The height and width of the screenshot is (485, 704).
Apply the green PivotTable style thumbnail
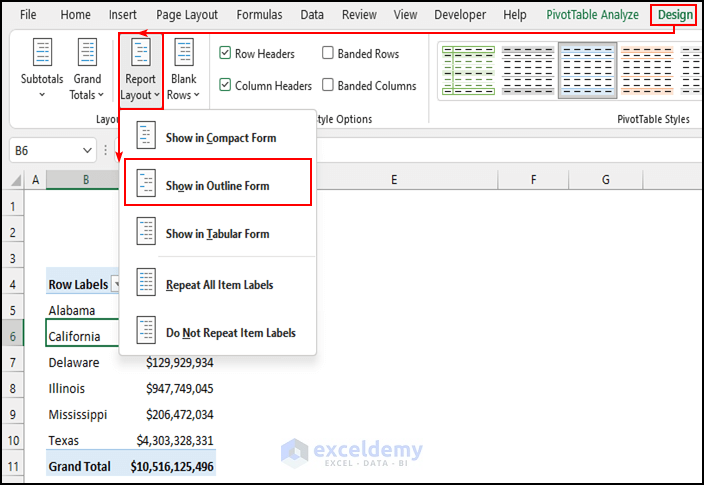click(468, 71)
